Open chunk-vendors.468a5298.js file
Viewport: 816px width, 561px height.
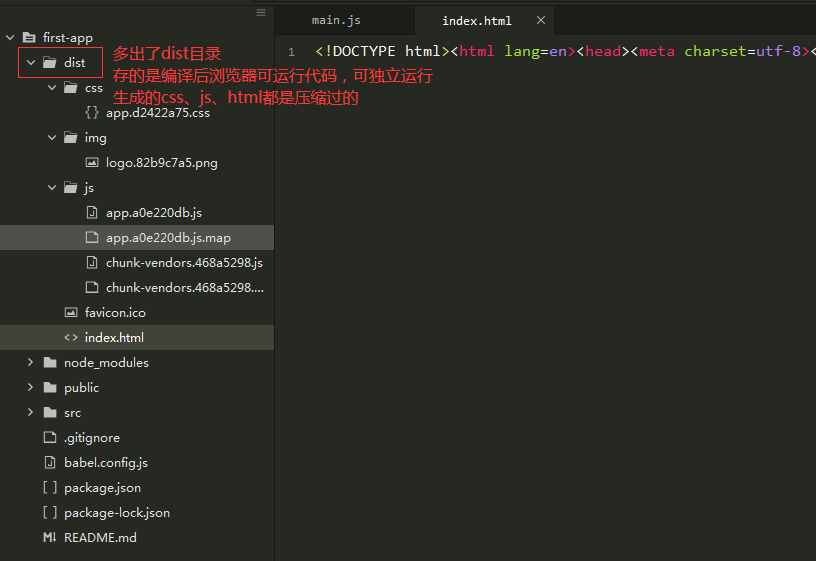[x=184, y=263]
